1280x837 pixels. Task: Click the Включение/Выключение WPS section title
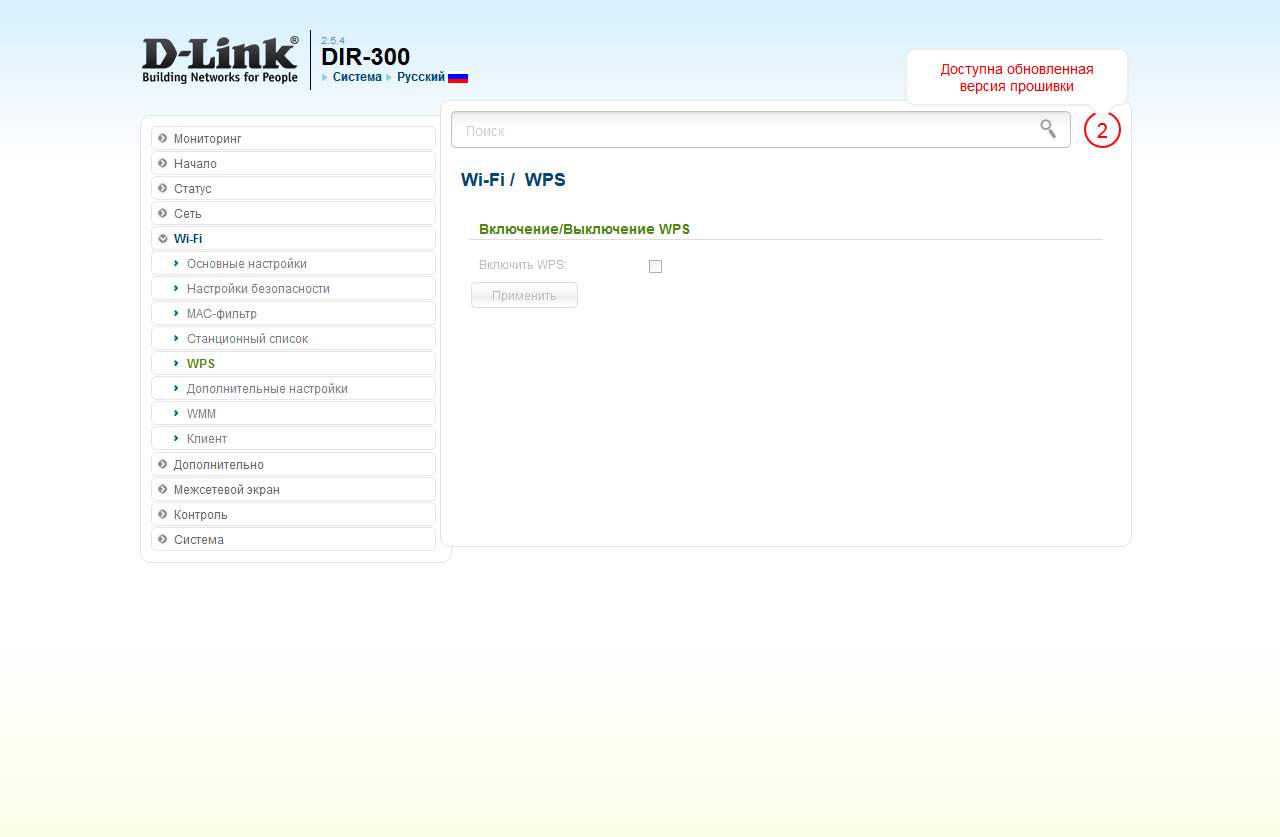pyautogui.click(x=584, y=229)
